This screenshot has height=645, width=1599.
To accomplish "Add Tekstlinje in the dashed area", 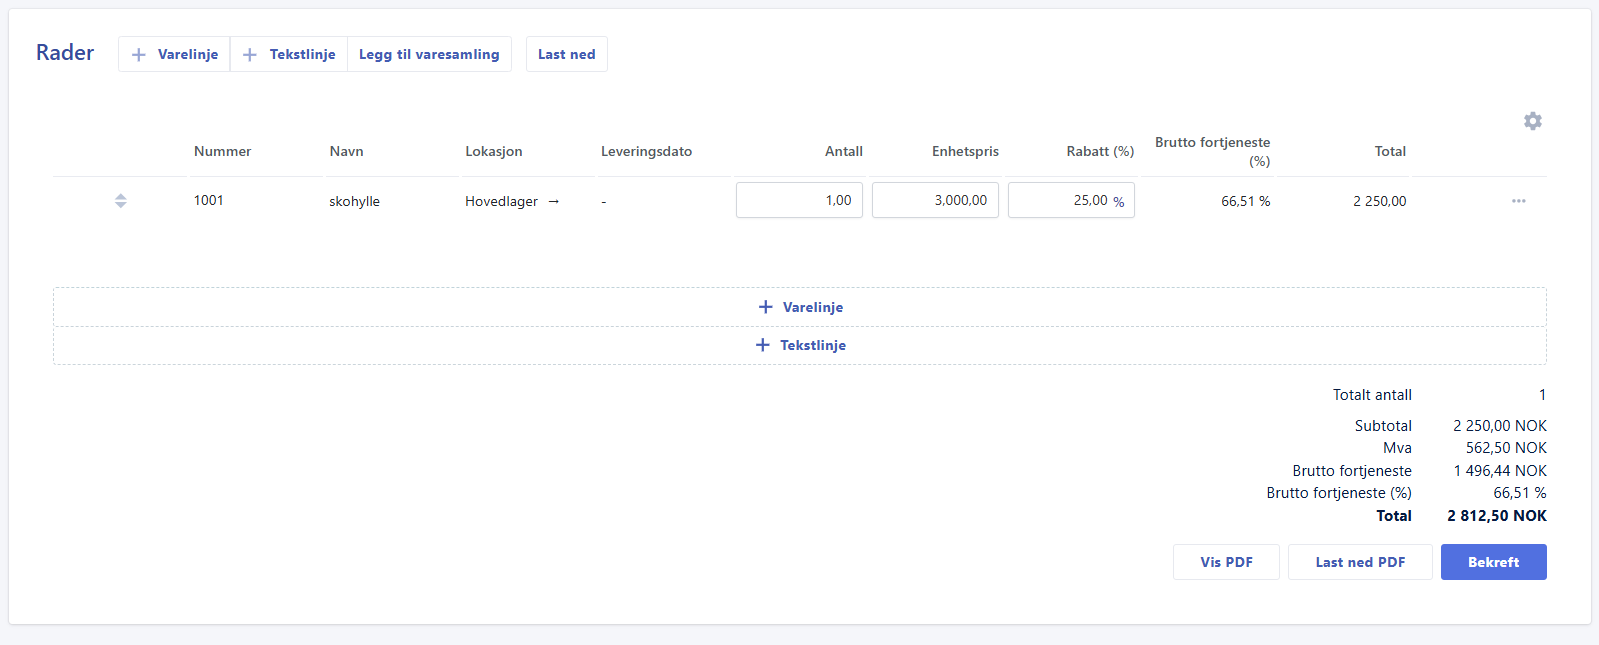I will coord(800,345).
